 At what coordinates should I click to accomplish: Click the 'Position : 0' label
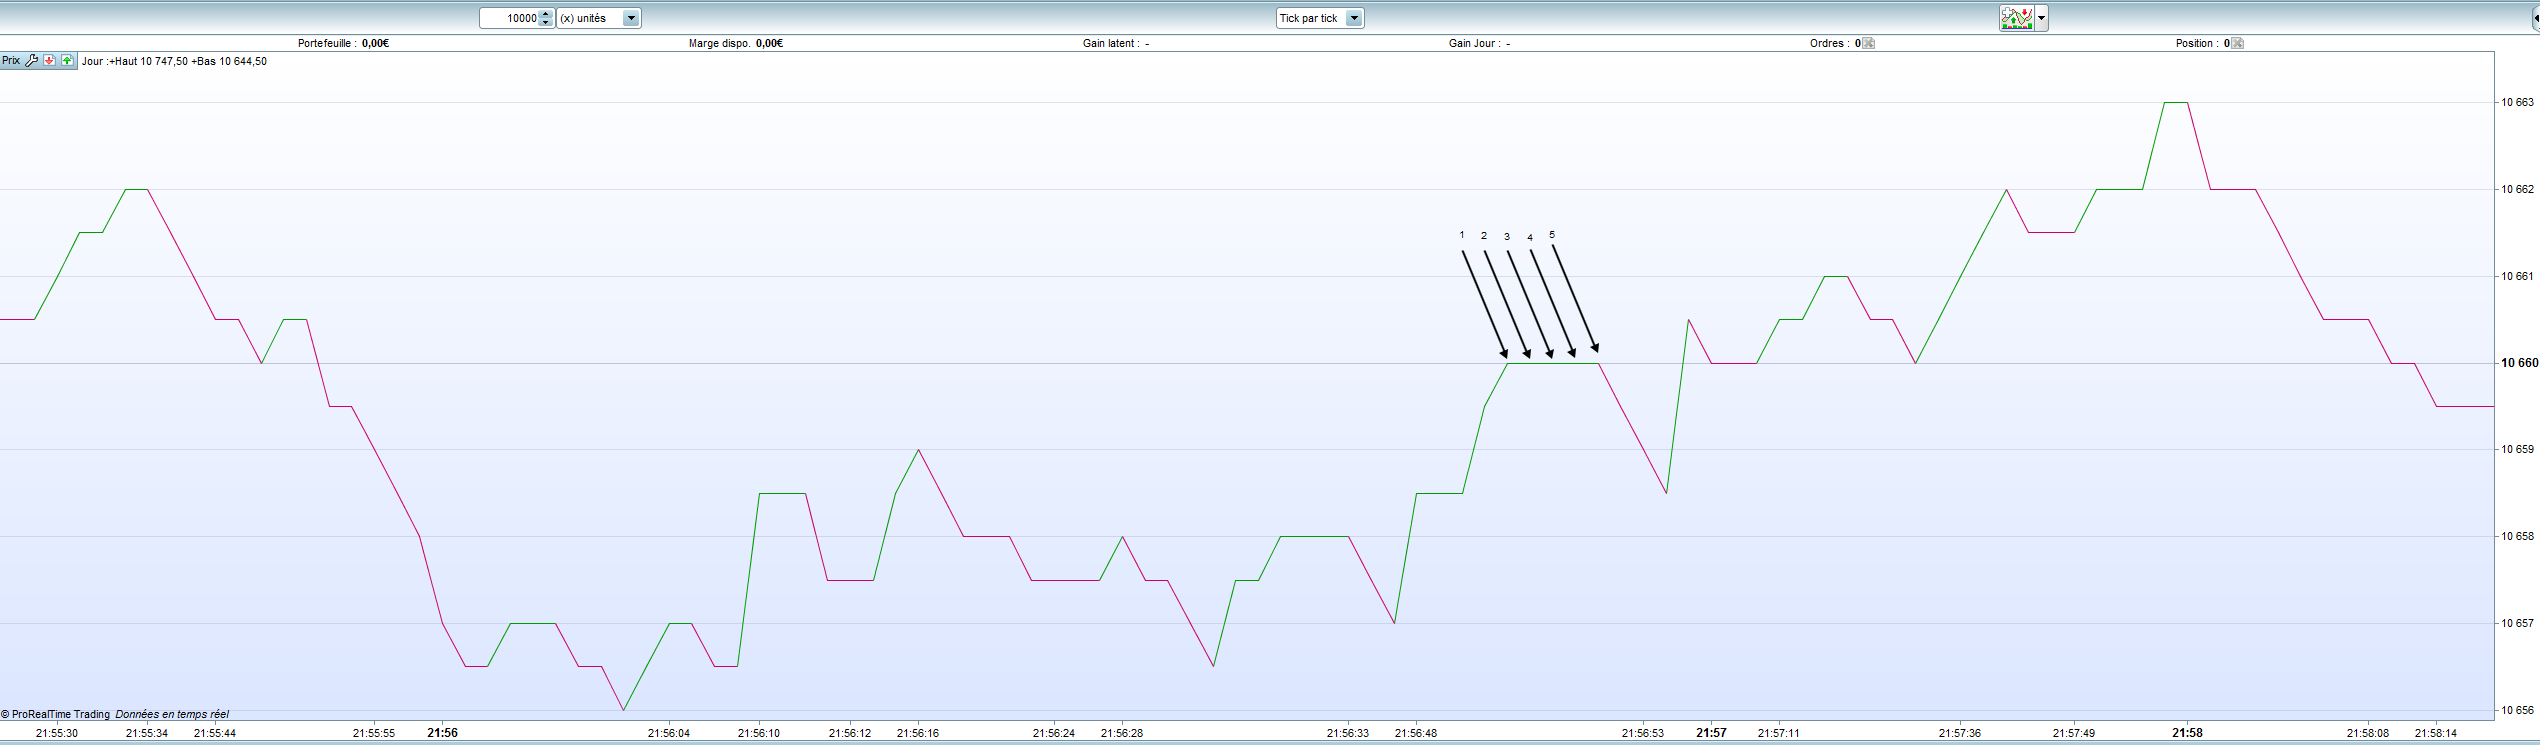[2203, 43]
